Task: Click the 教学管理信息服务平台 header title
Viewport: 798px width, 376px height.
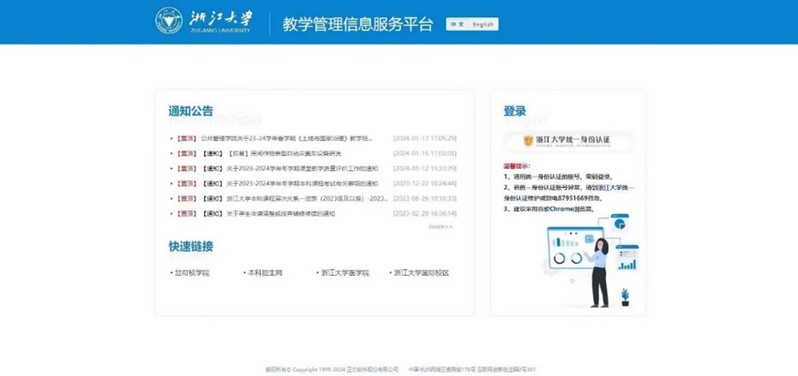Action: (x=358, y=24)
